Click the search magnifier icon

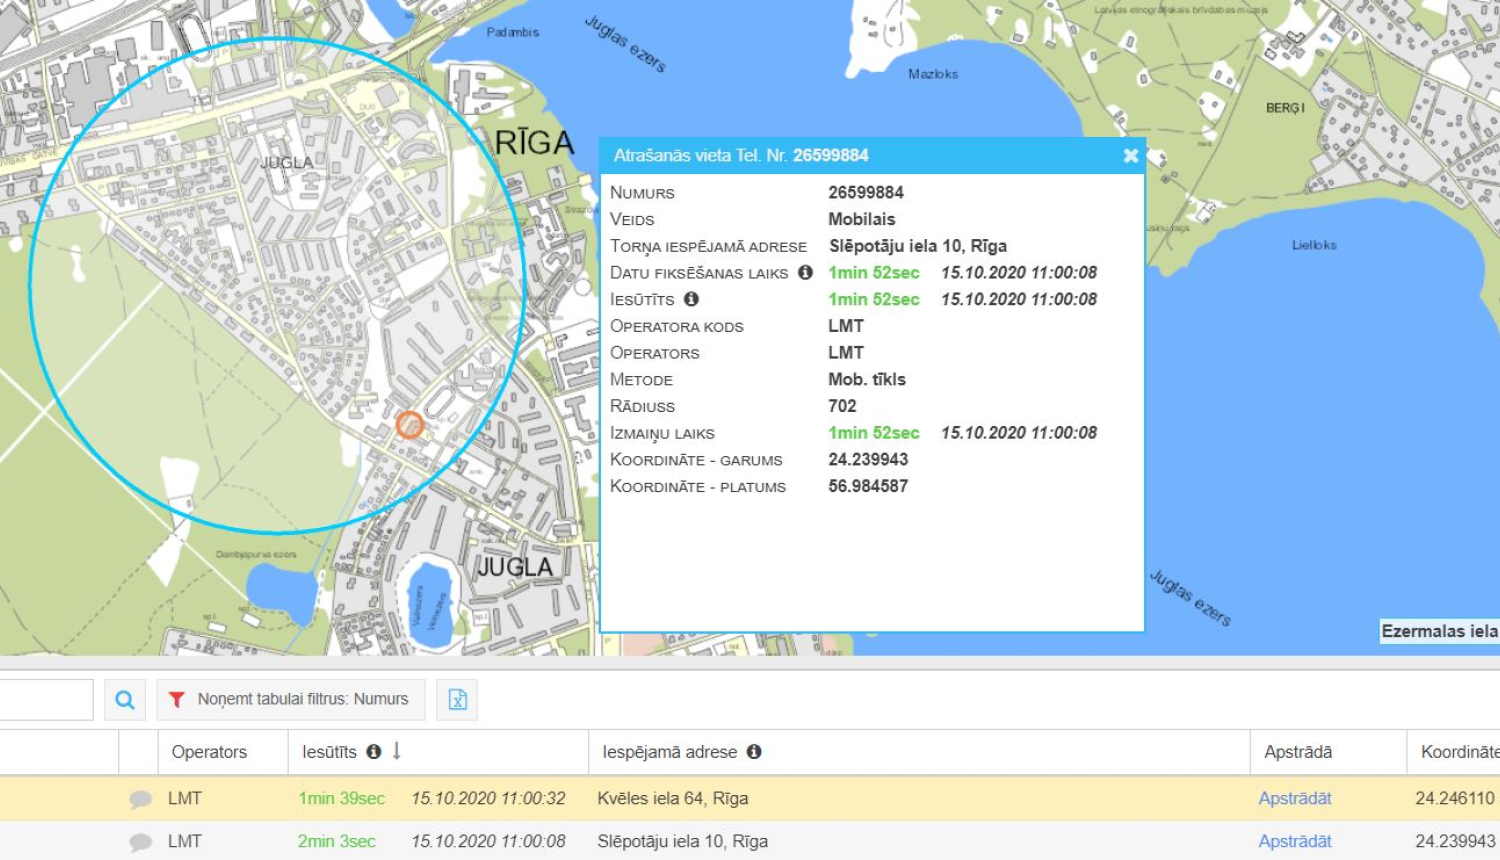[x=125, y=700]
